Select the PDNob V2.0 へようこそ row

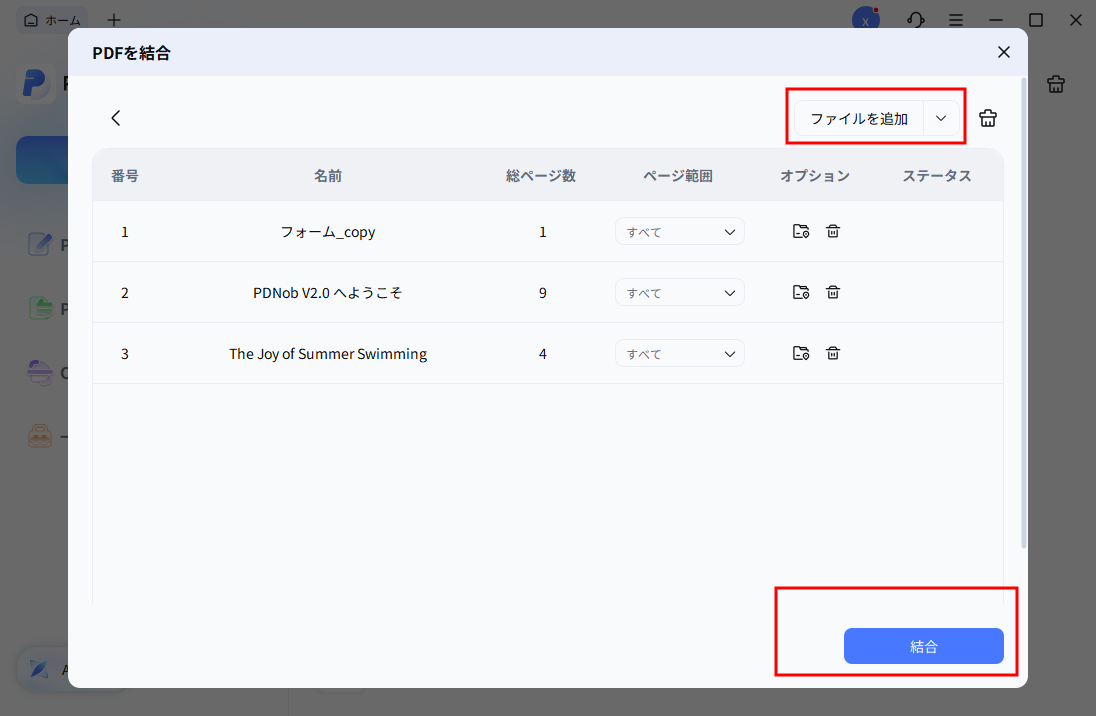(x=327, y=292)
